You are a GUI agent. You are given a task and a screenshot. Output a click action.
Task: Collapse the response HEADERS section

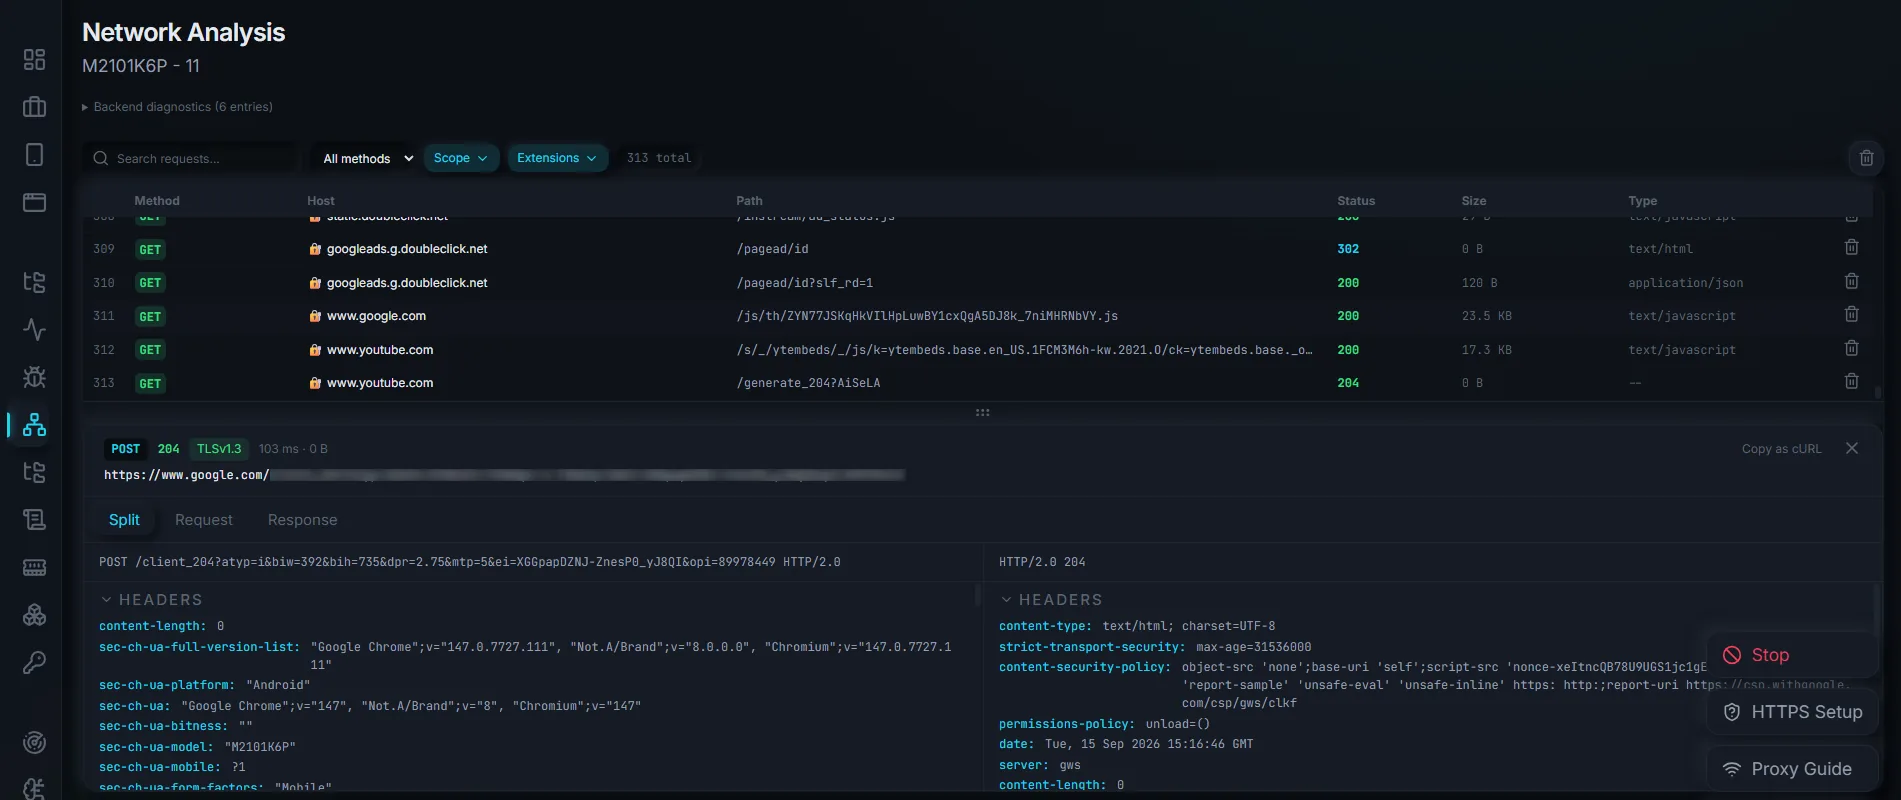coord(1052,600)
